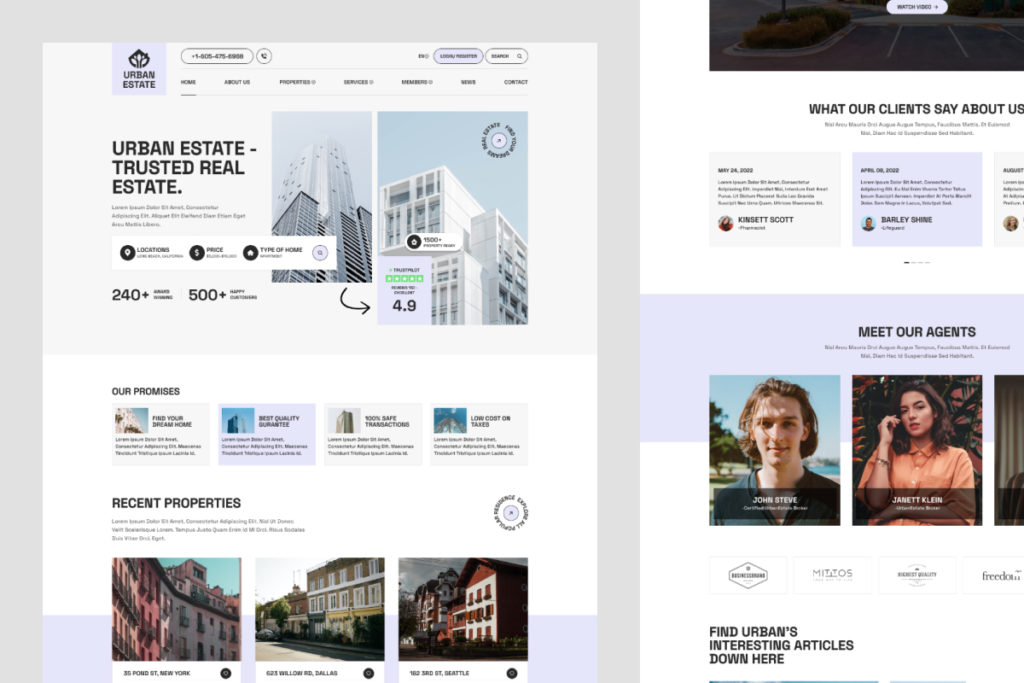Click Kinsett Scott's avatar
The height and width of the screenshot is (683, 1024).
pos(726,223)
